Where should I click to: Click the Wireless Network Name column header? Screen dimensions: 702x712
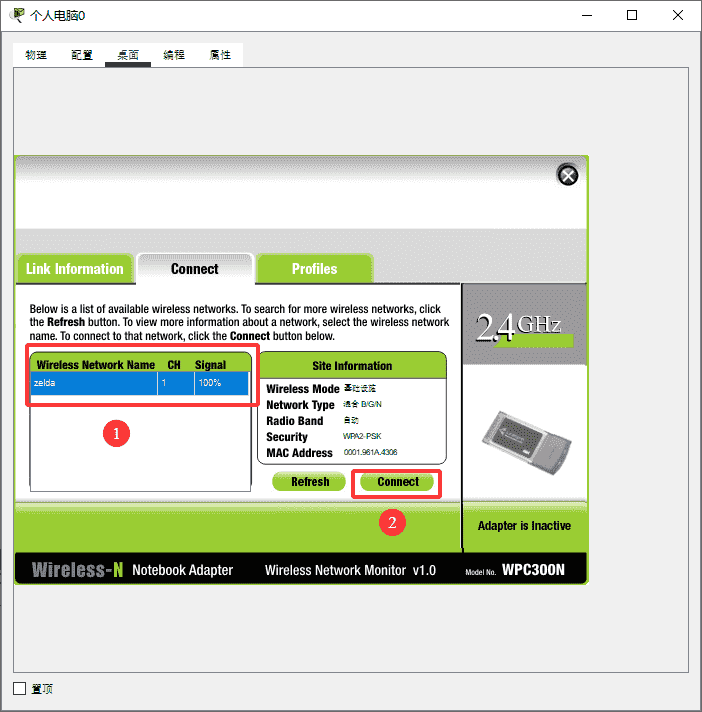click(95, 365)
